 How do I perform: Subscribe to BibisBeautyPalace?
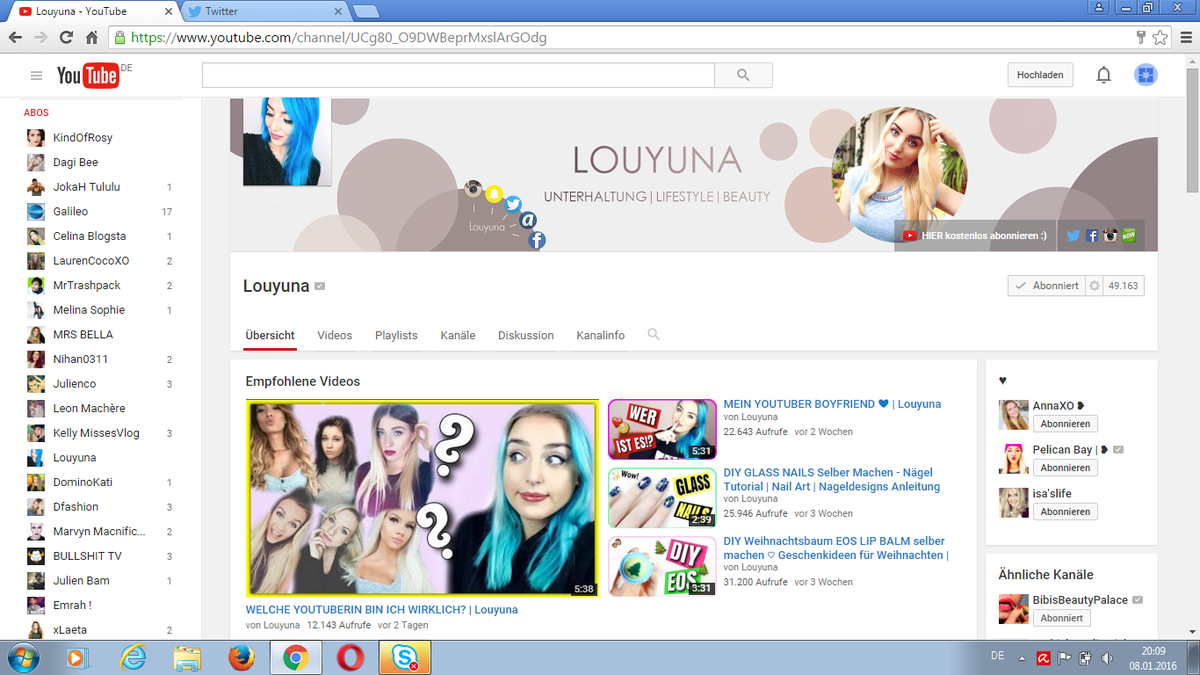(x=1061, y=618)
